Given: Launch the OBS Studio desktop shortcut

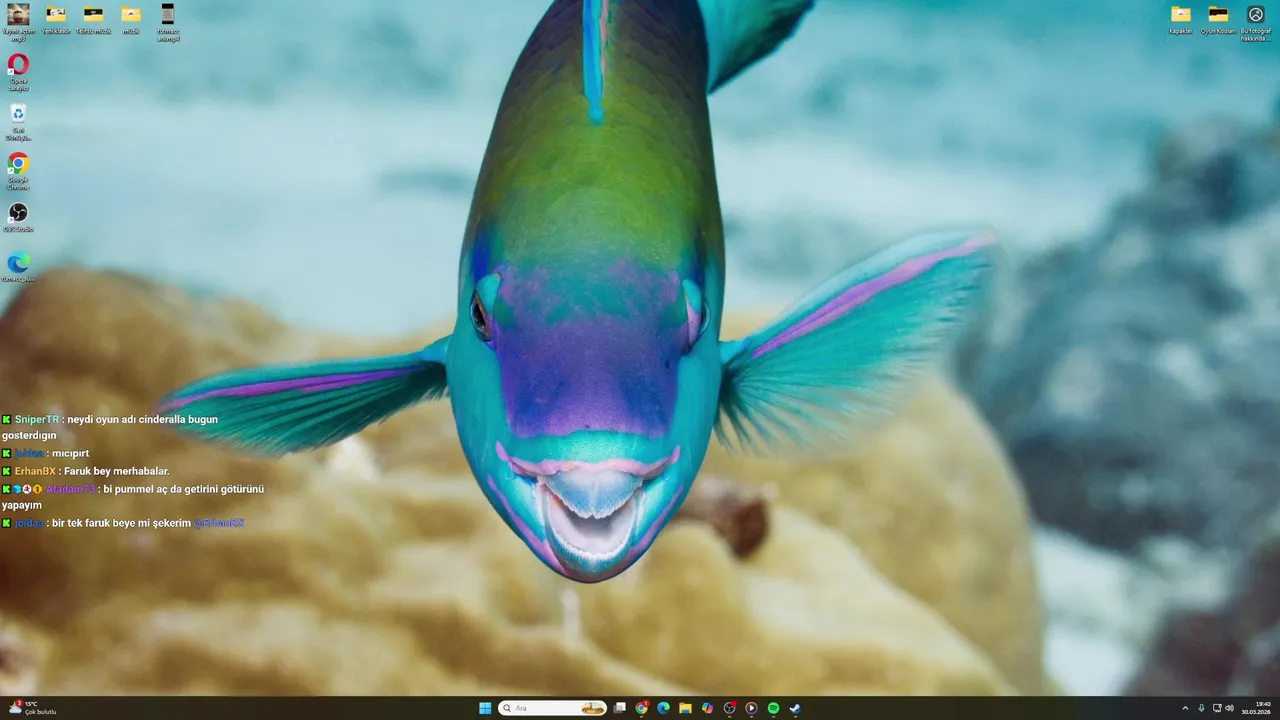Looking at the screenshot, I should [18, 217].
